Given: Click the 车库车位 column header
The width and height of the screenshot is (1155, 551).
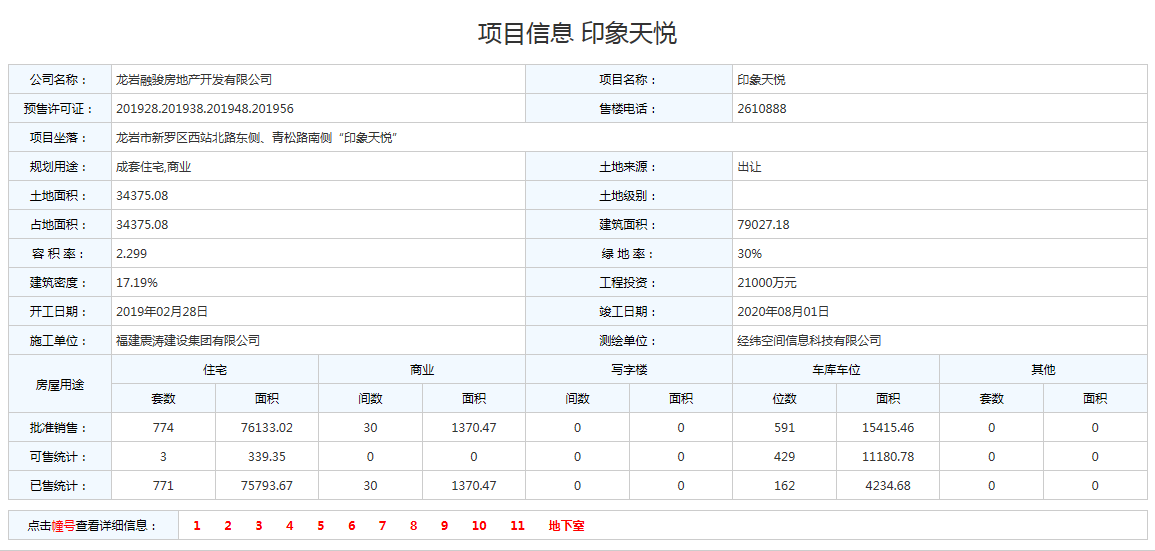Looking at the screenshot, I should [x=836, y=370].
